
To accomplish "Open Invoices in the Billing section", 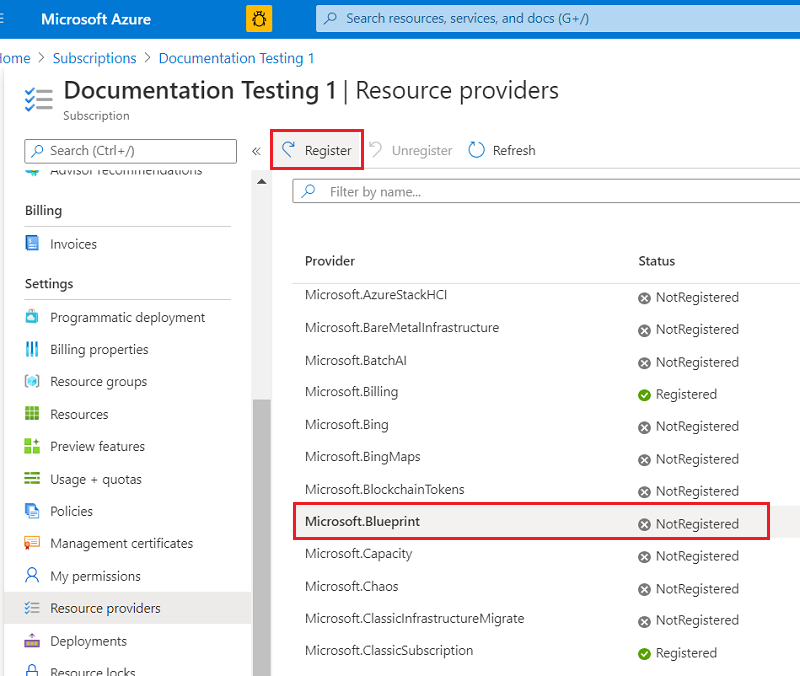I will click(73, 244).
